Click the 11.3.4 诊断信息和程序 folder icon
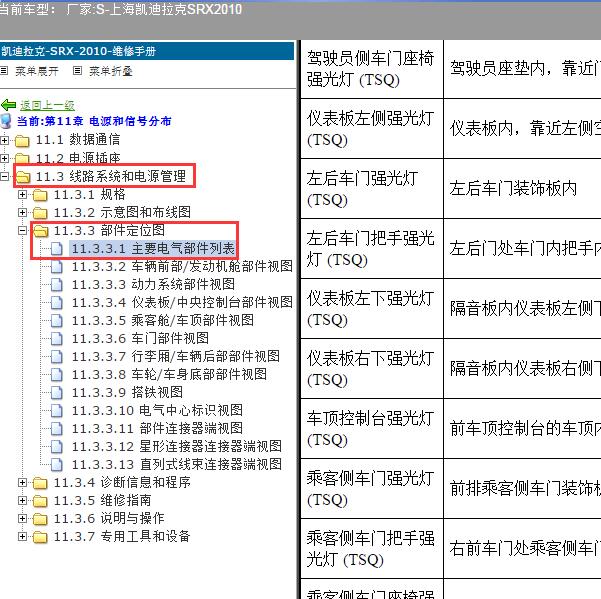Image resolution: width=601 pixels, height=599 pixels. [x=40, y=483]
